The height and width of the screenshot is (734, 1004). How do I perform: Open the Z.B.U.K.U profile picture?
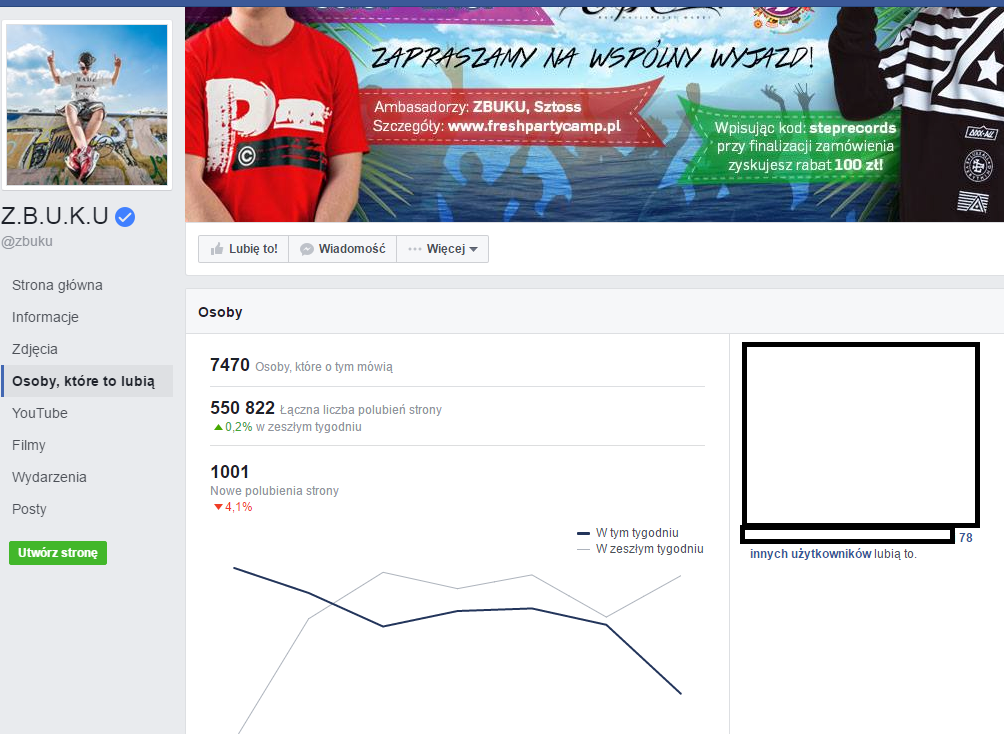[87, 105]
